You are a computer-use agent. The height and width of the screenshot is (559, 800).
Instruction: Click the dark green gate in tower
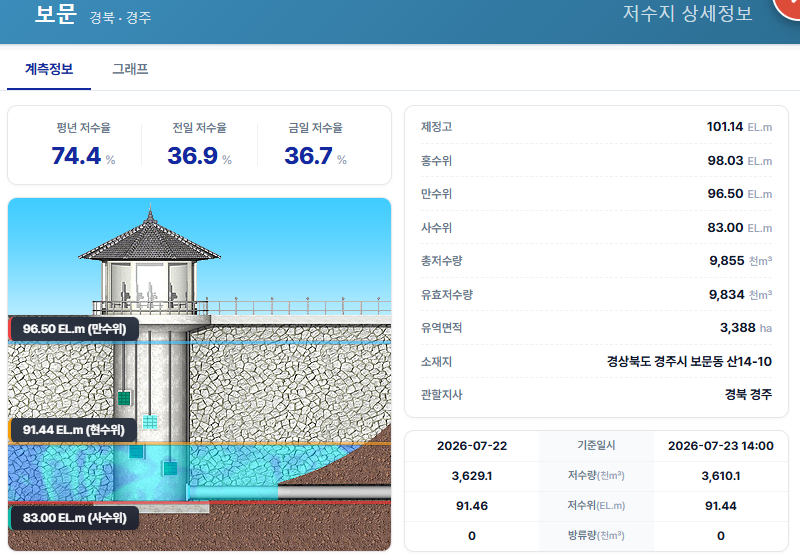click(124, 398)
